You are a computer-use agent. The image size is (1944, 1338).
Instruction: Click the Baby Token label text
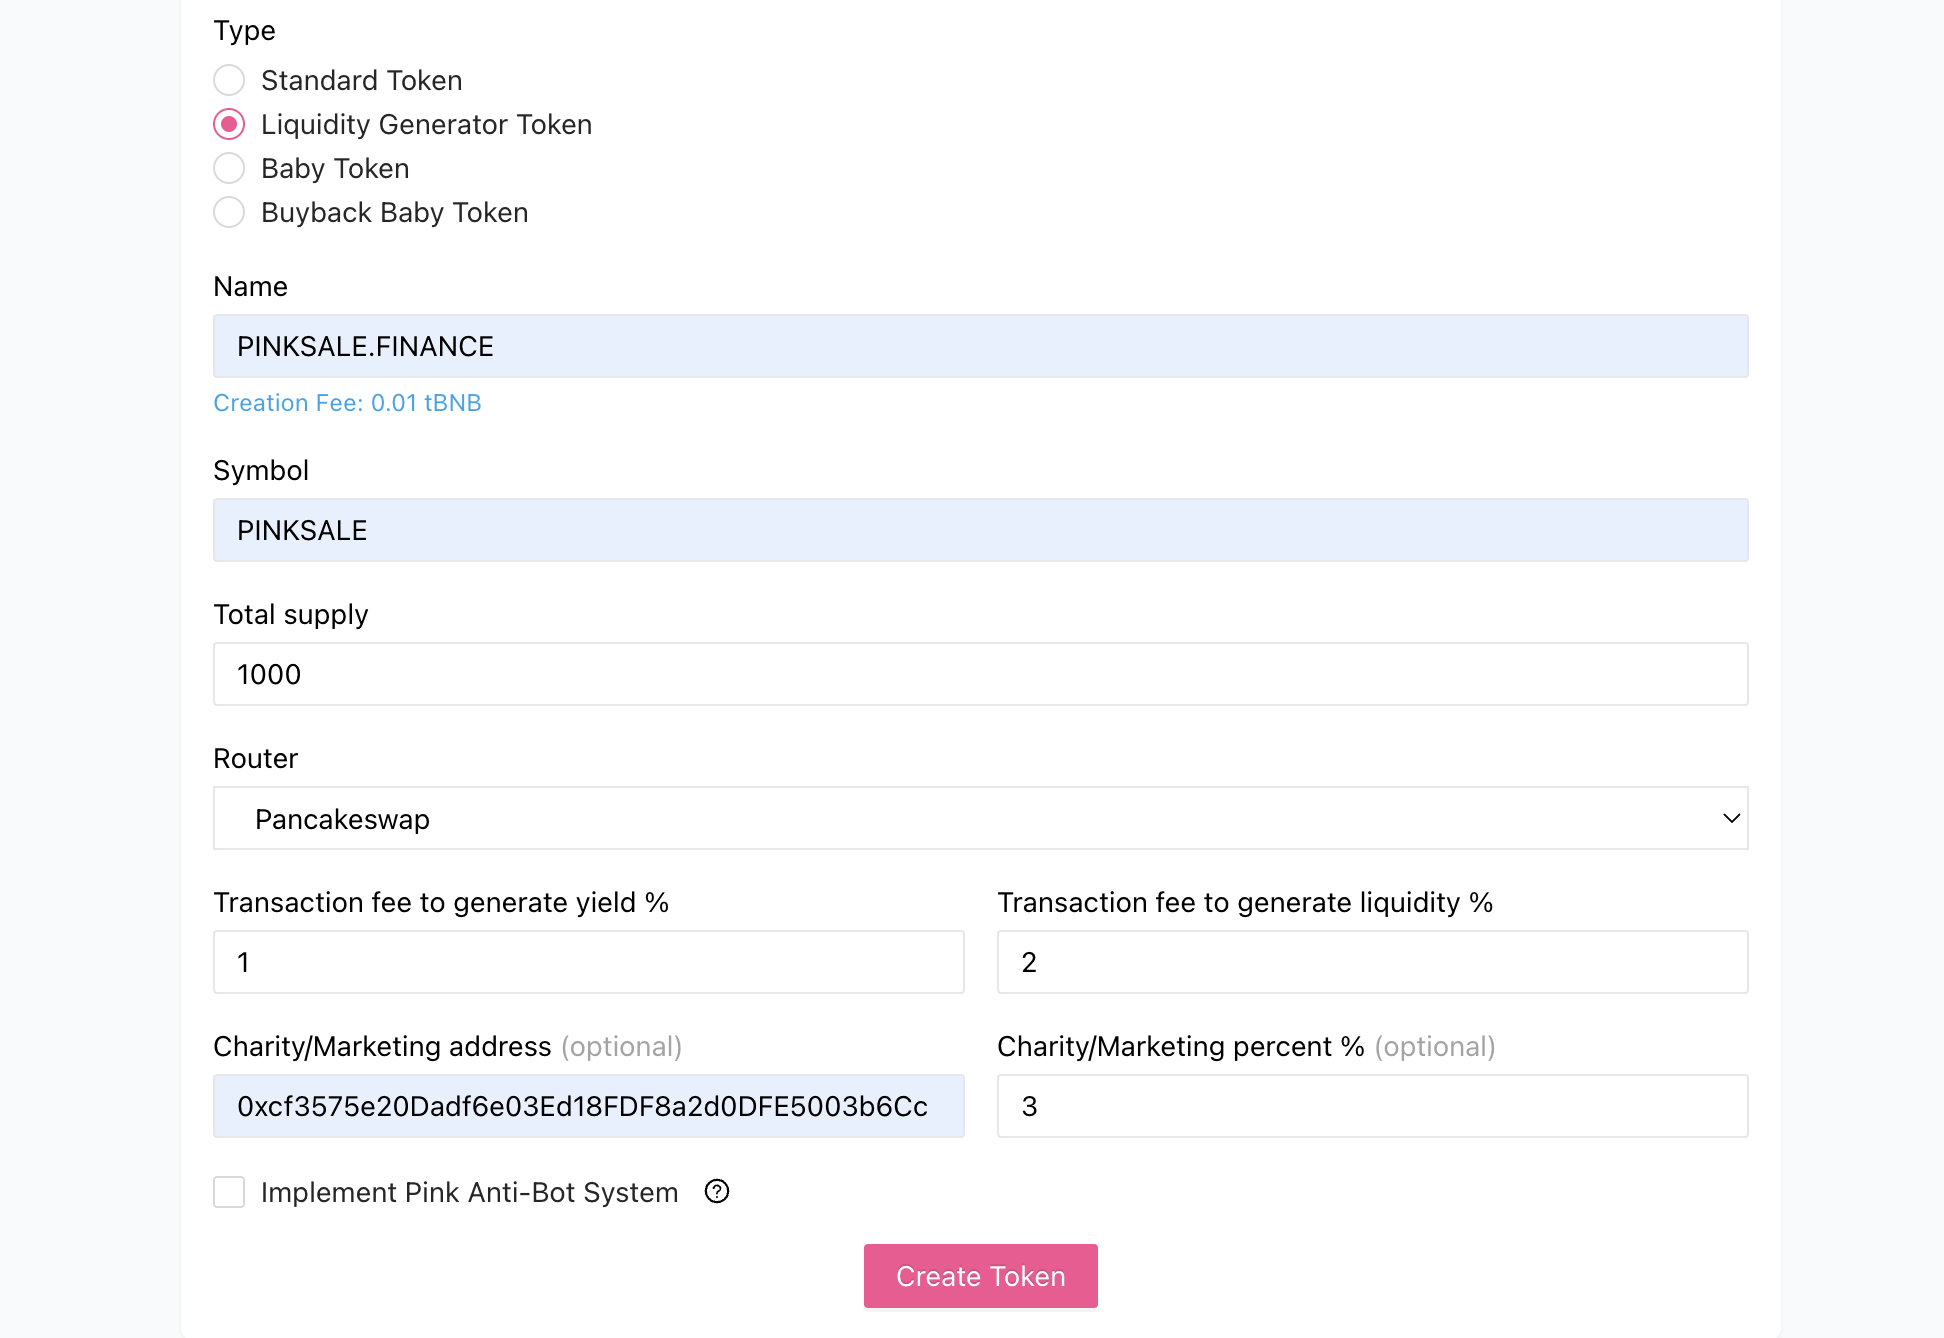(x=335, y=168)
